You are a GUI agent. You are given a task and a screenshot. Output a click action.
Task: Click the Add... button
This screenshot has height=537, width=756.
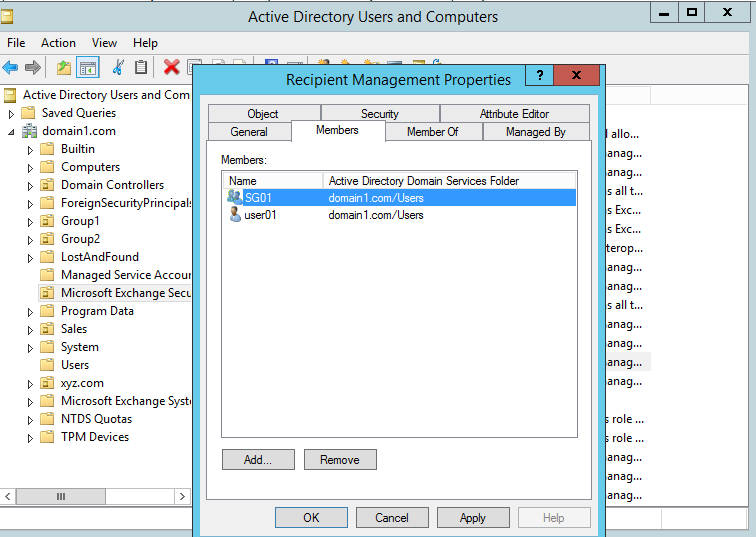[x=258, y=459]
